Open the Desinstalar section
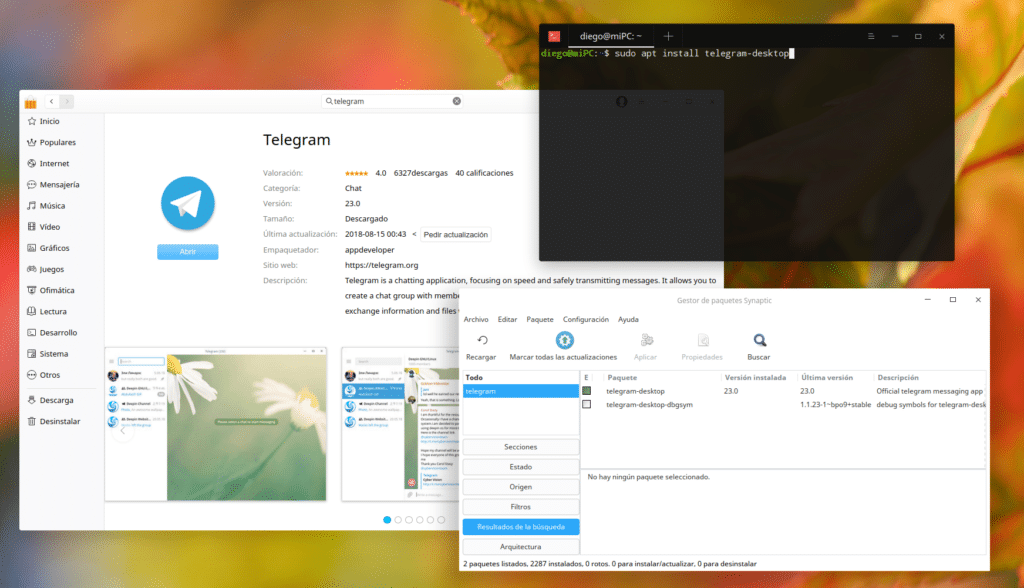This screenshot has width=1024, height=588. pos(54,421)
